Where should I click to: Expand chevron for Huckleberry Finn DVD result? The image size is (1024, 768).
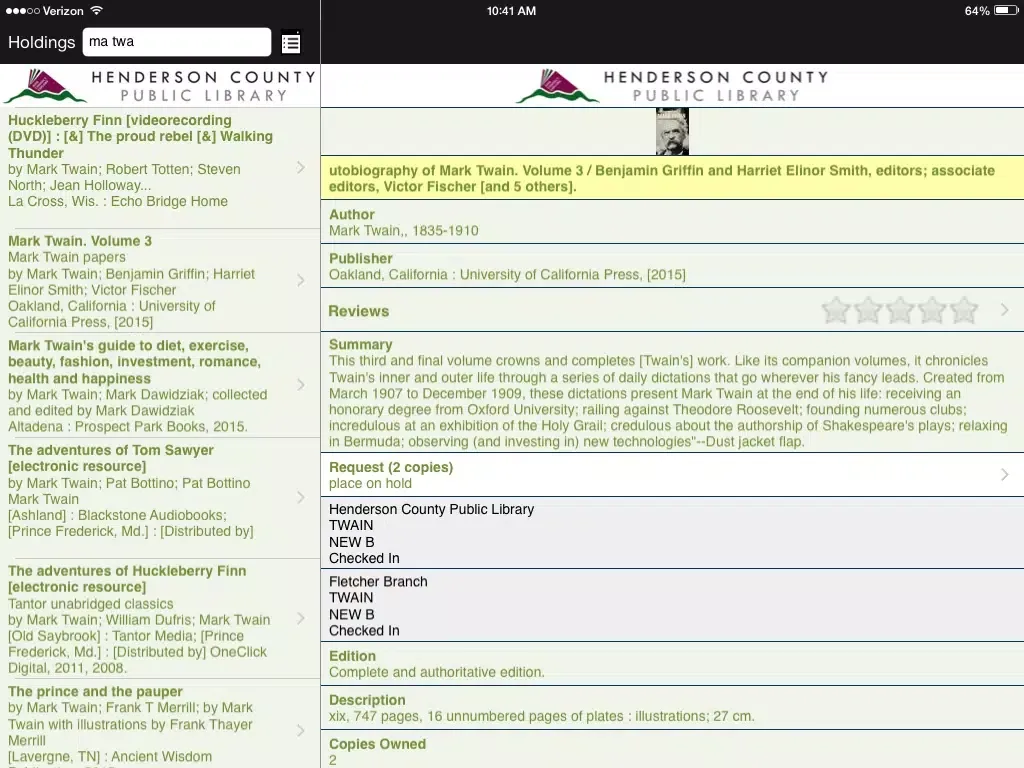pos(301,168)
